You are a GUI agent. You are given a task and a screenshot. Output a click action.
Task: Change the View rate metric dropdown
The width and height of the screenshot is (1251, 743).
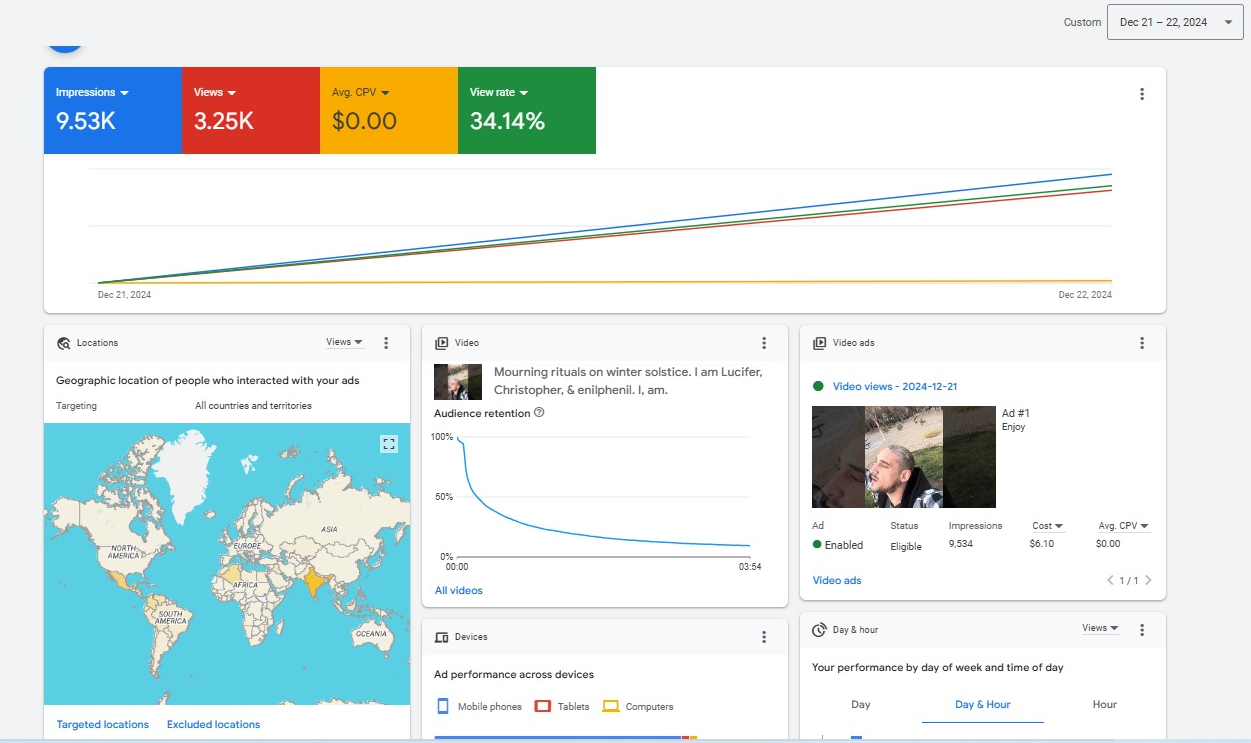[x=498, y=93]
